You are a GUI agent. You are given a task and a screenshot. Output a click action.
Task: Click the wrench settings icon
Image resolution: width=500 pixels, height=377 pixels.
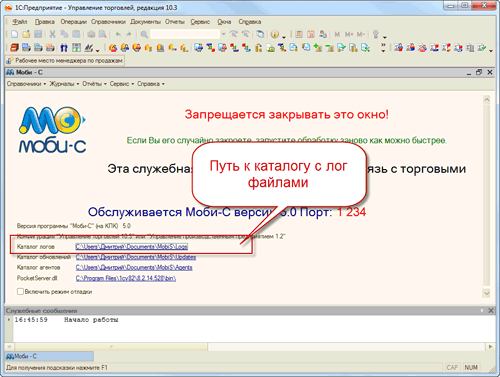pos(376,34)
